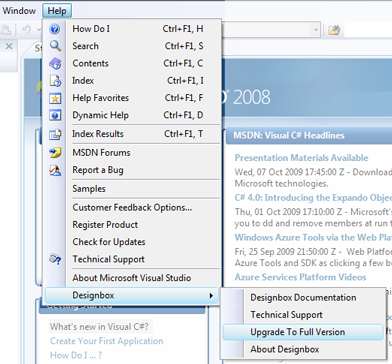Screen dimensions: 392x364
Task: Click the Index page icon
Action: click(55, 81)
